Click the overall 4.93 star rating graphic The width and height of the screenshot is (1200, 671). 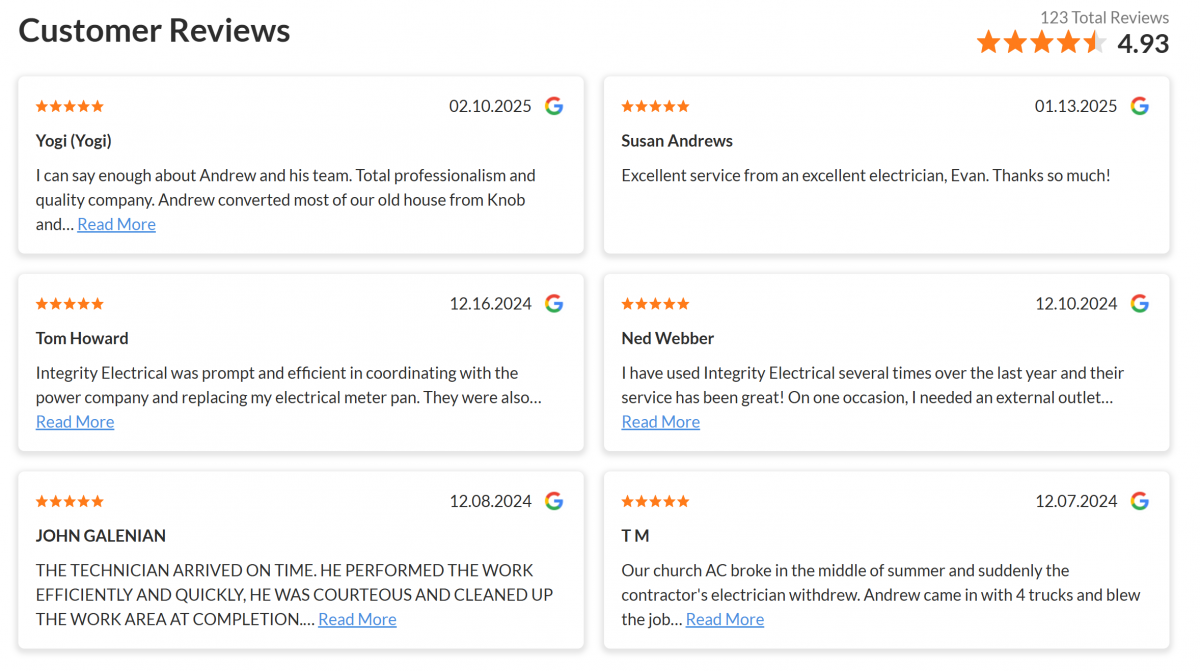1041,42
